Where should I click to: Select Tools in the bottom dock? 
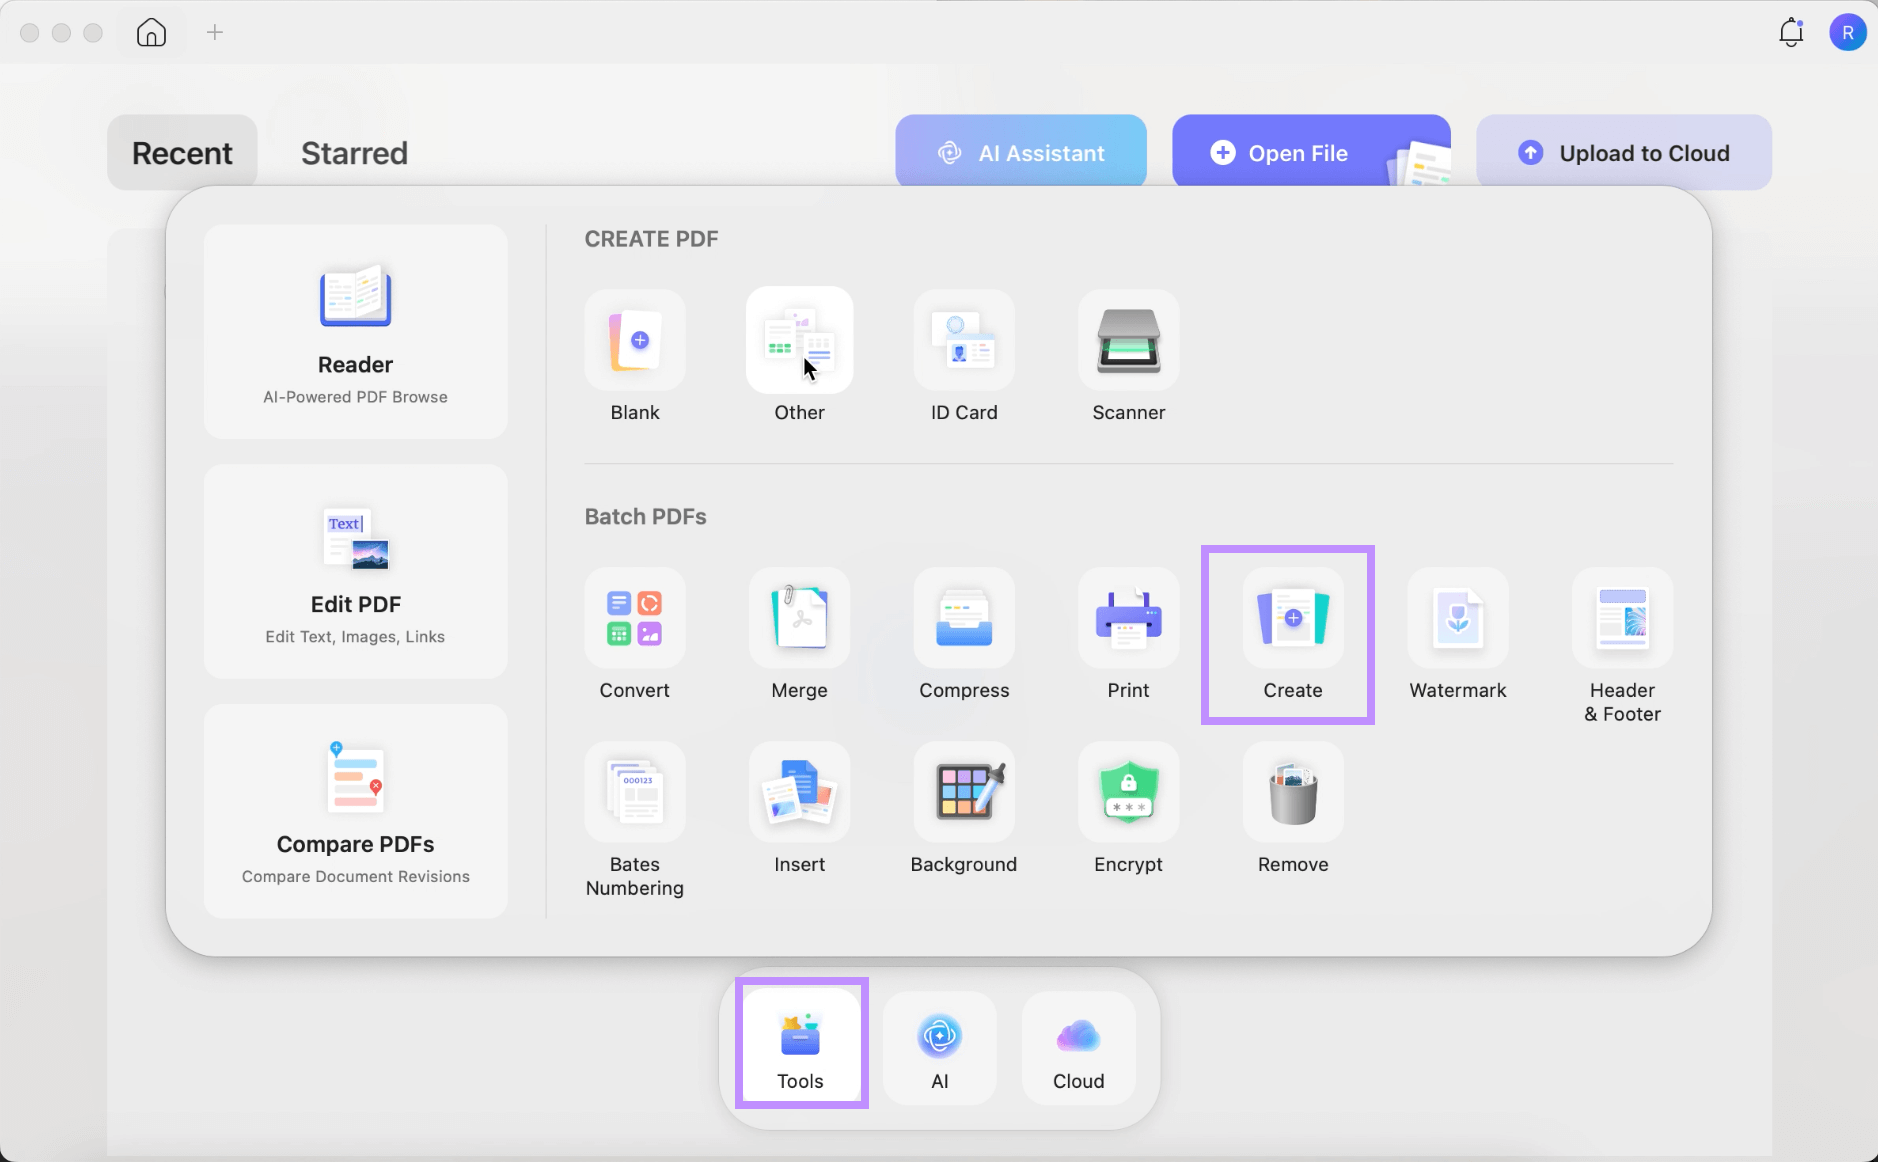coord(801,1047)
